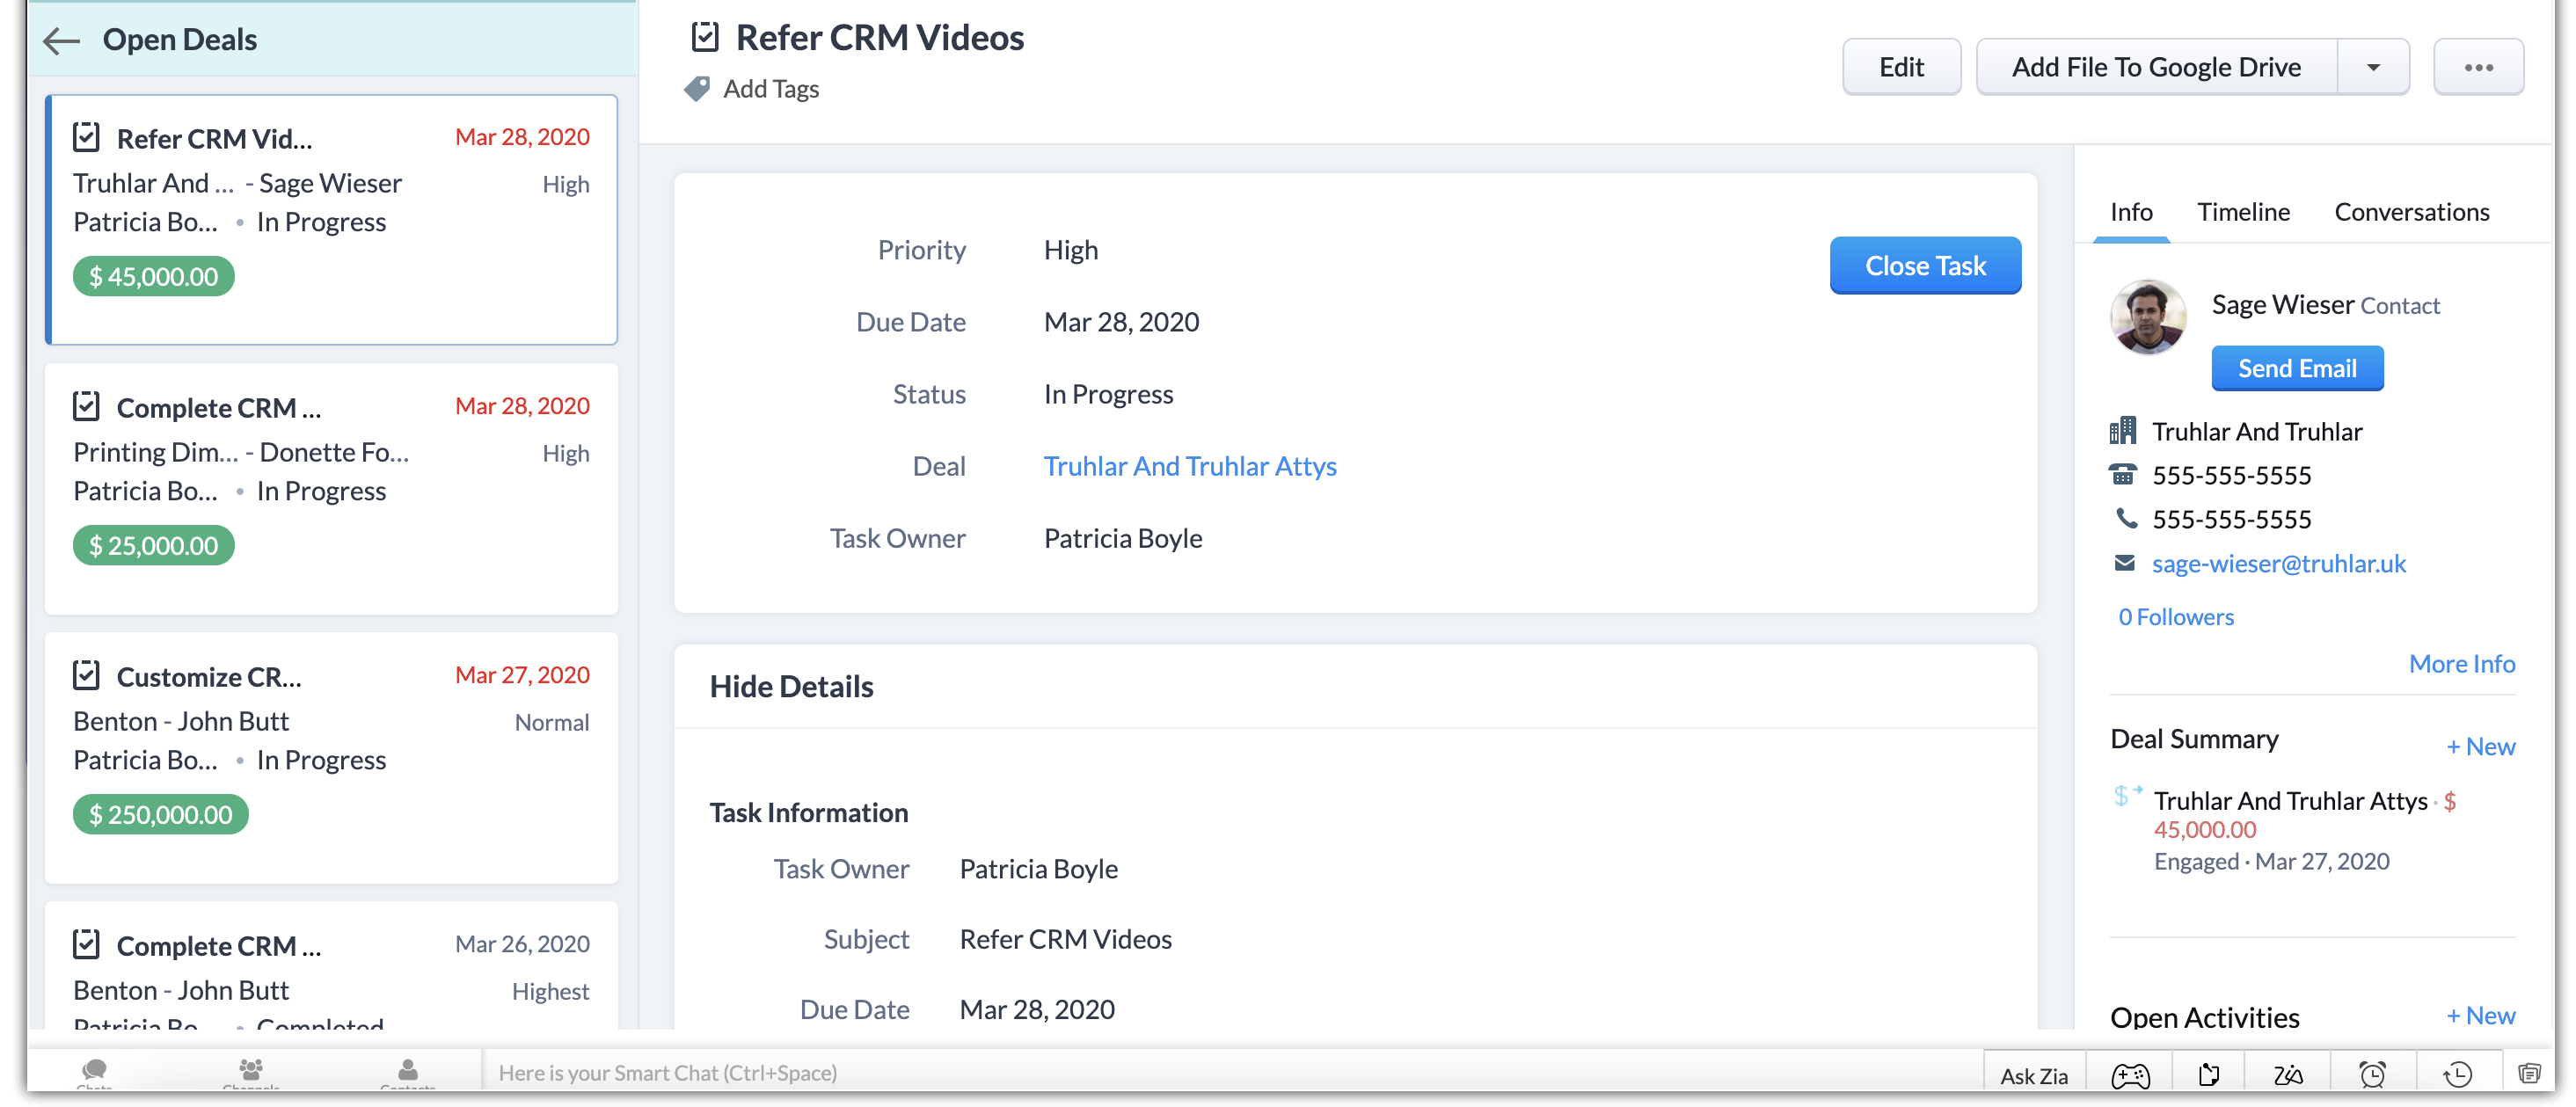Viewport: 2576px width, 1107px height.
Task: Open the Gamescope gamepad icon in bottom bar
Action: tap(2129, 1075)
